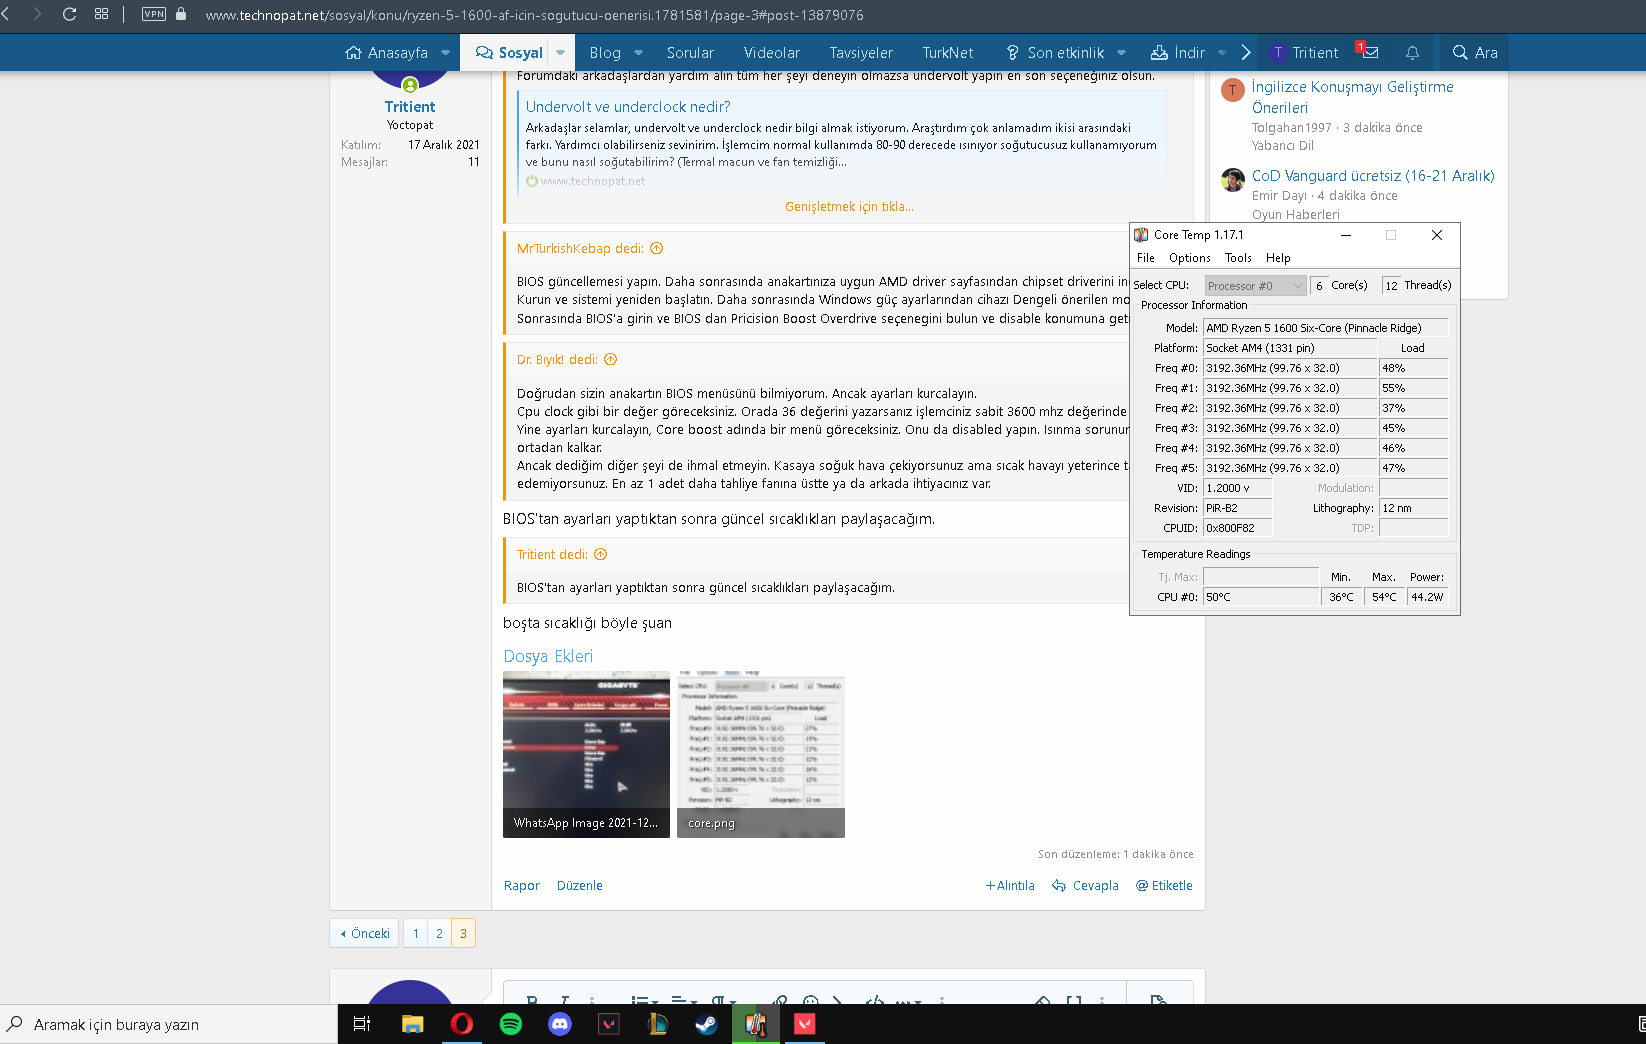Open Steam from the taskbar
Screen dimensions: 1646x1044
coord(707,1024)
